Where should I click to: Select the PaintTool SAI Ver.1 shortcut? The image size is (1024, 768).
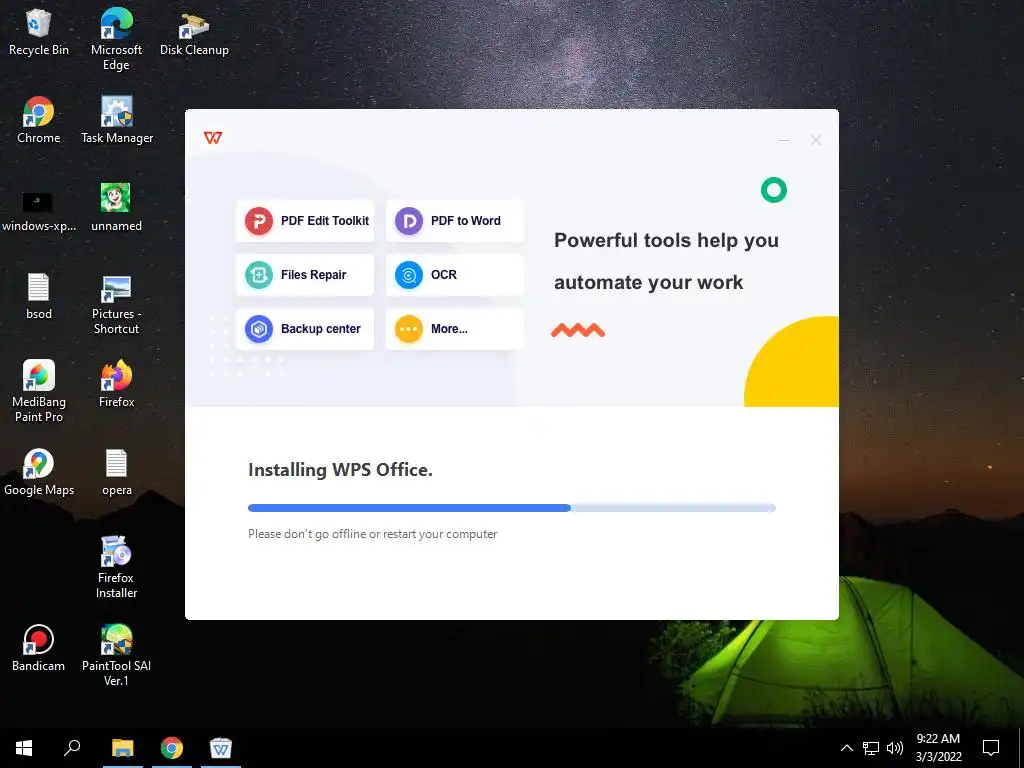(x=116, y=656)
